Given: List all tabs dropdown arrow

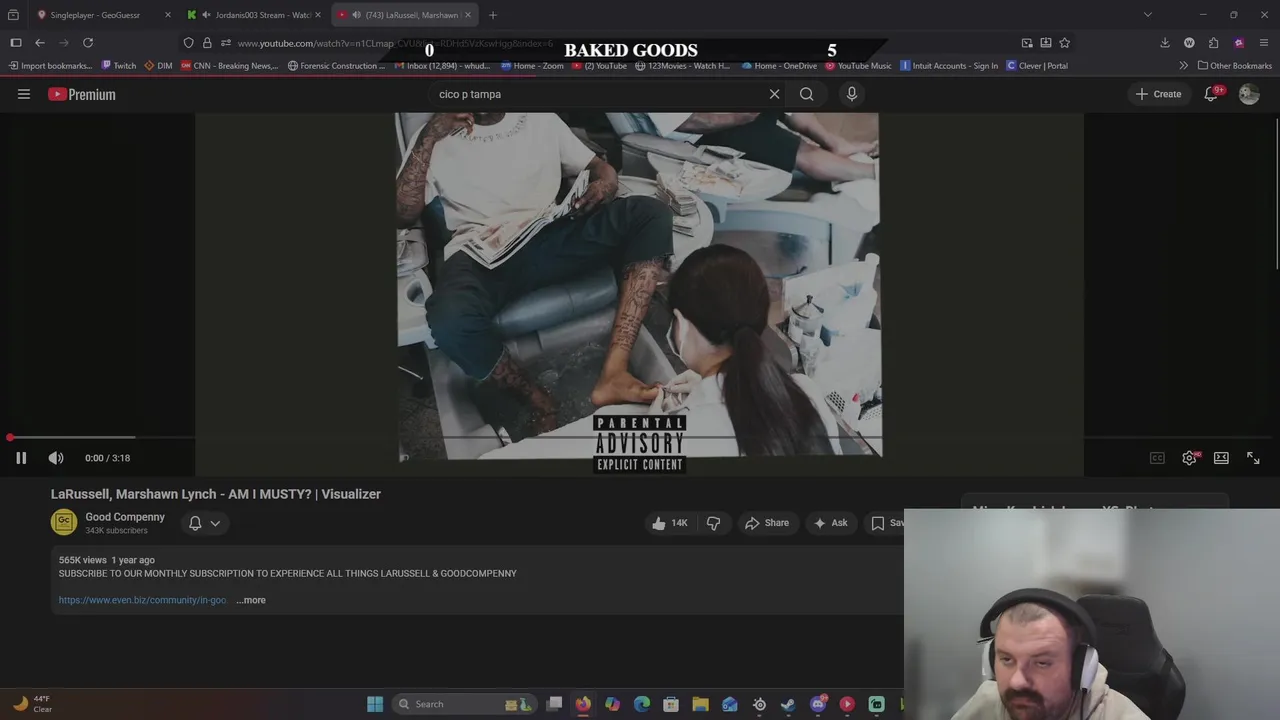Looking at the screenshot, I should [1148, 15].
